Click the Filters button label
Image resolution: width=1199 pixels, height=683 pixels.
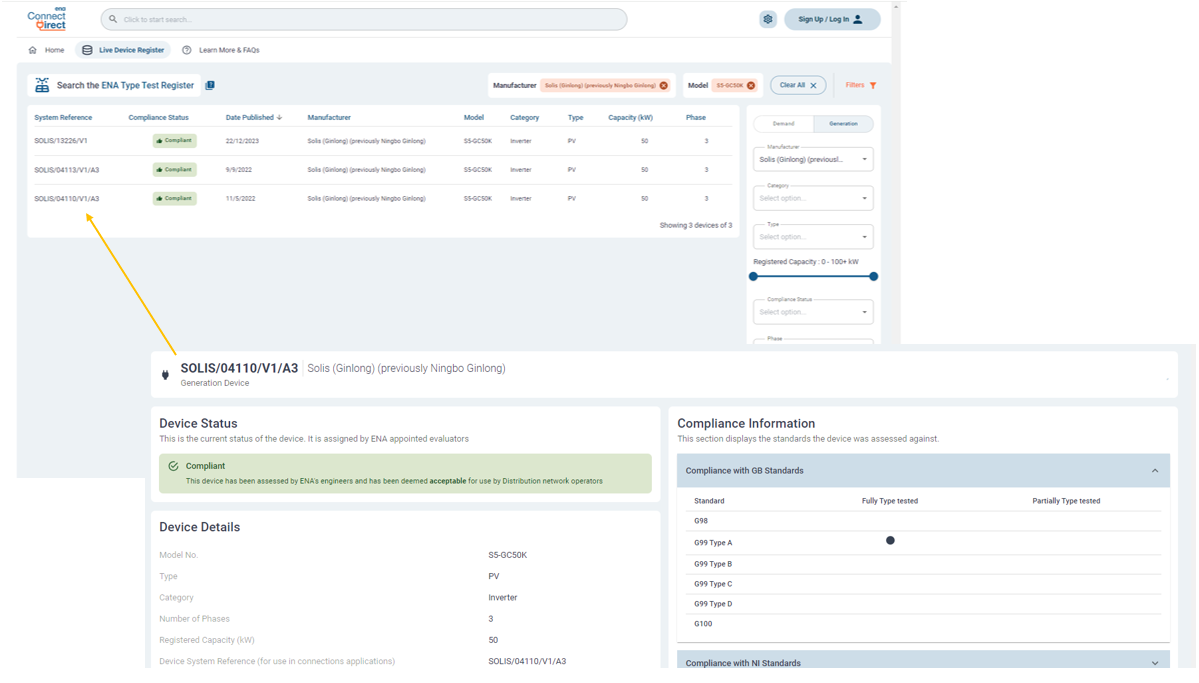(855, 85)
